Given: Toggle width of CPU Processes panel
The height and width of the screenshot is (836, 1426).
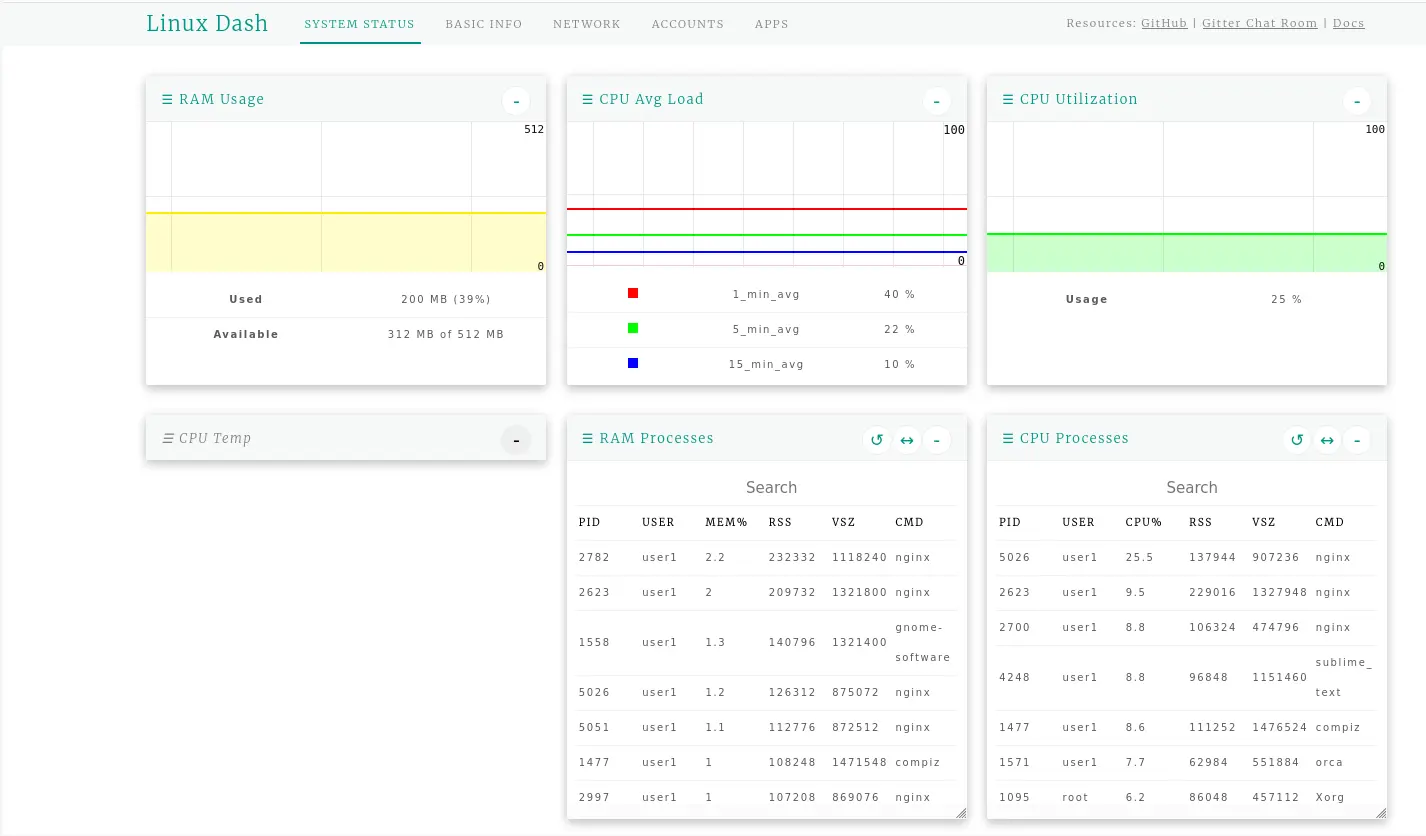Looking at the screenshot, I should pos(1327,440).
